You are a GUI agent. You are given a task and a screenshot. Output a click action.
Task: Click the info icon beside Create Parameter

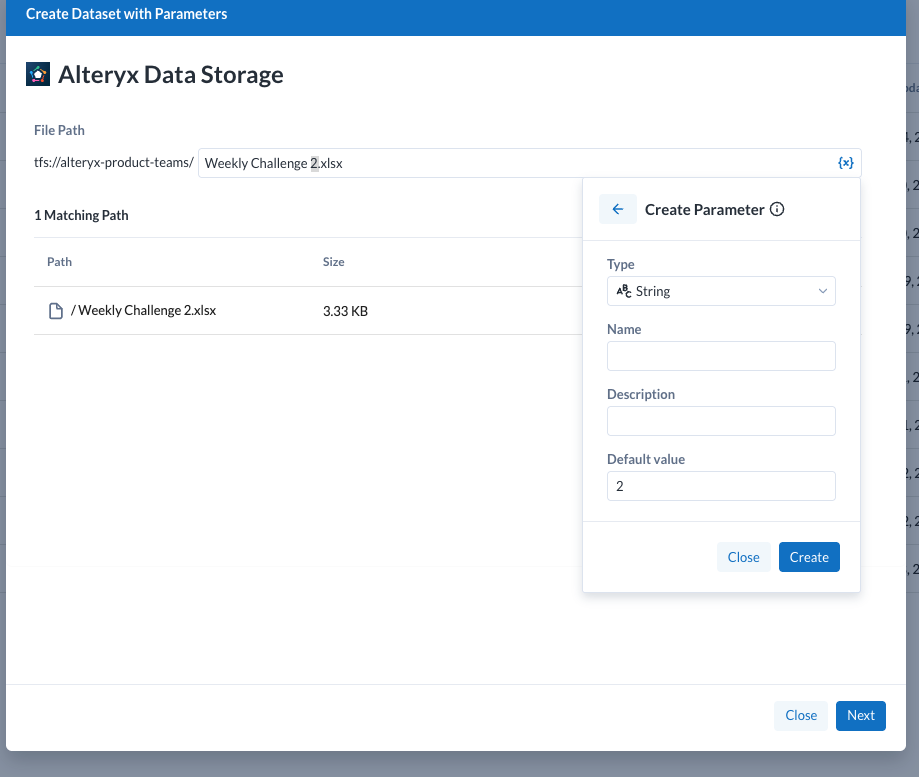[777, 210]
